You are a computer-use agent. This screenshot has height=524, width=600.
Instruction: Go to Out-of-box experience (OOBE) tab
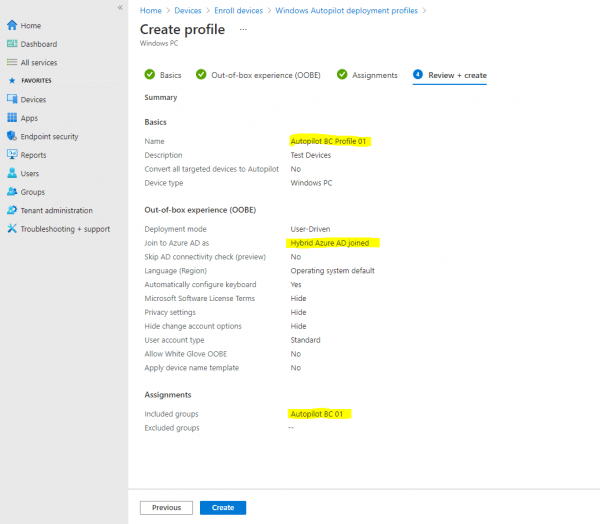(x=258, y=75)
